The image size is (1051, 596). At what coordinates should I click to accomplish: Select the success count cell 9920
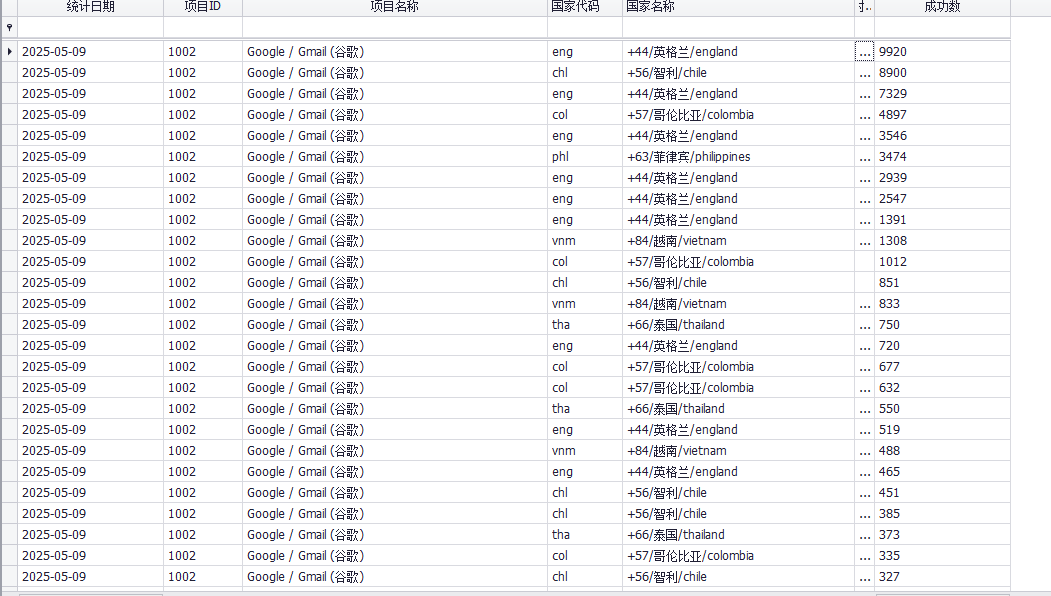[942, 52]
